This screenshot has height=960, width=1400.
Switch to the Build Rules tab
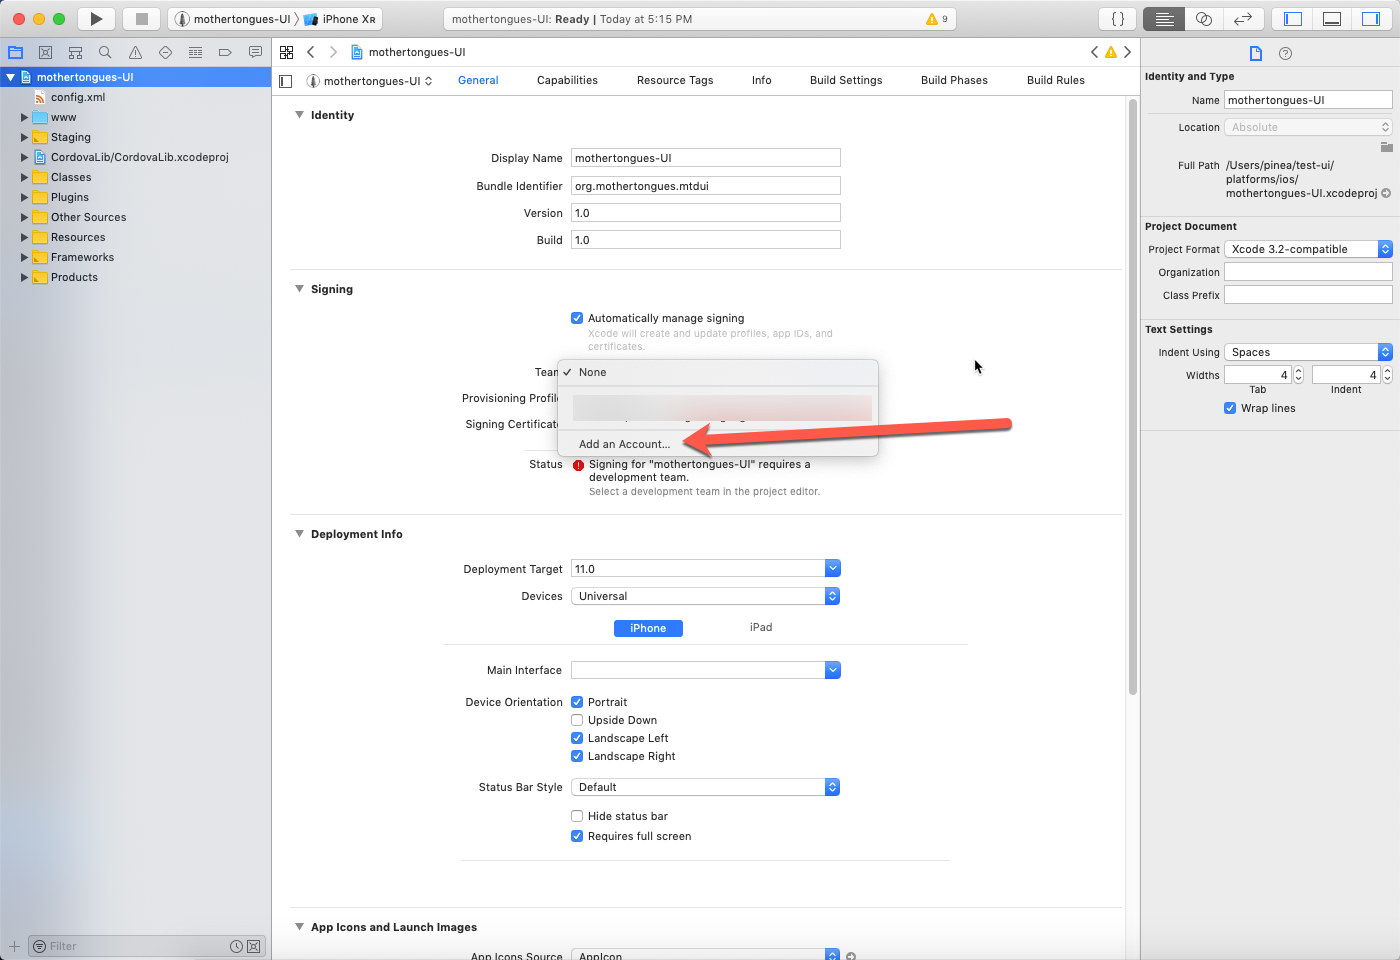click(1056, 80)
